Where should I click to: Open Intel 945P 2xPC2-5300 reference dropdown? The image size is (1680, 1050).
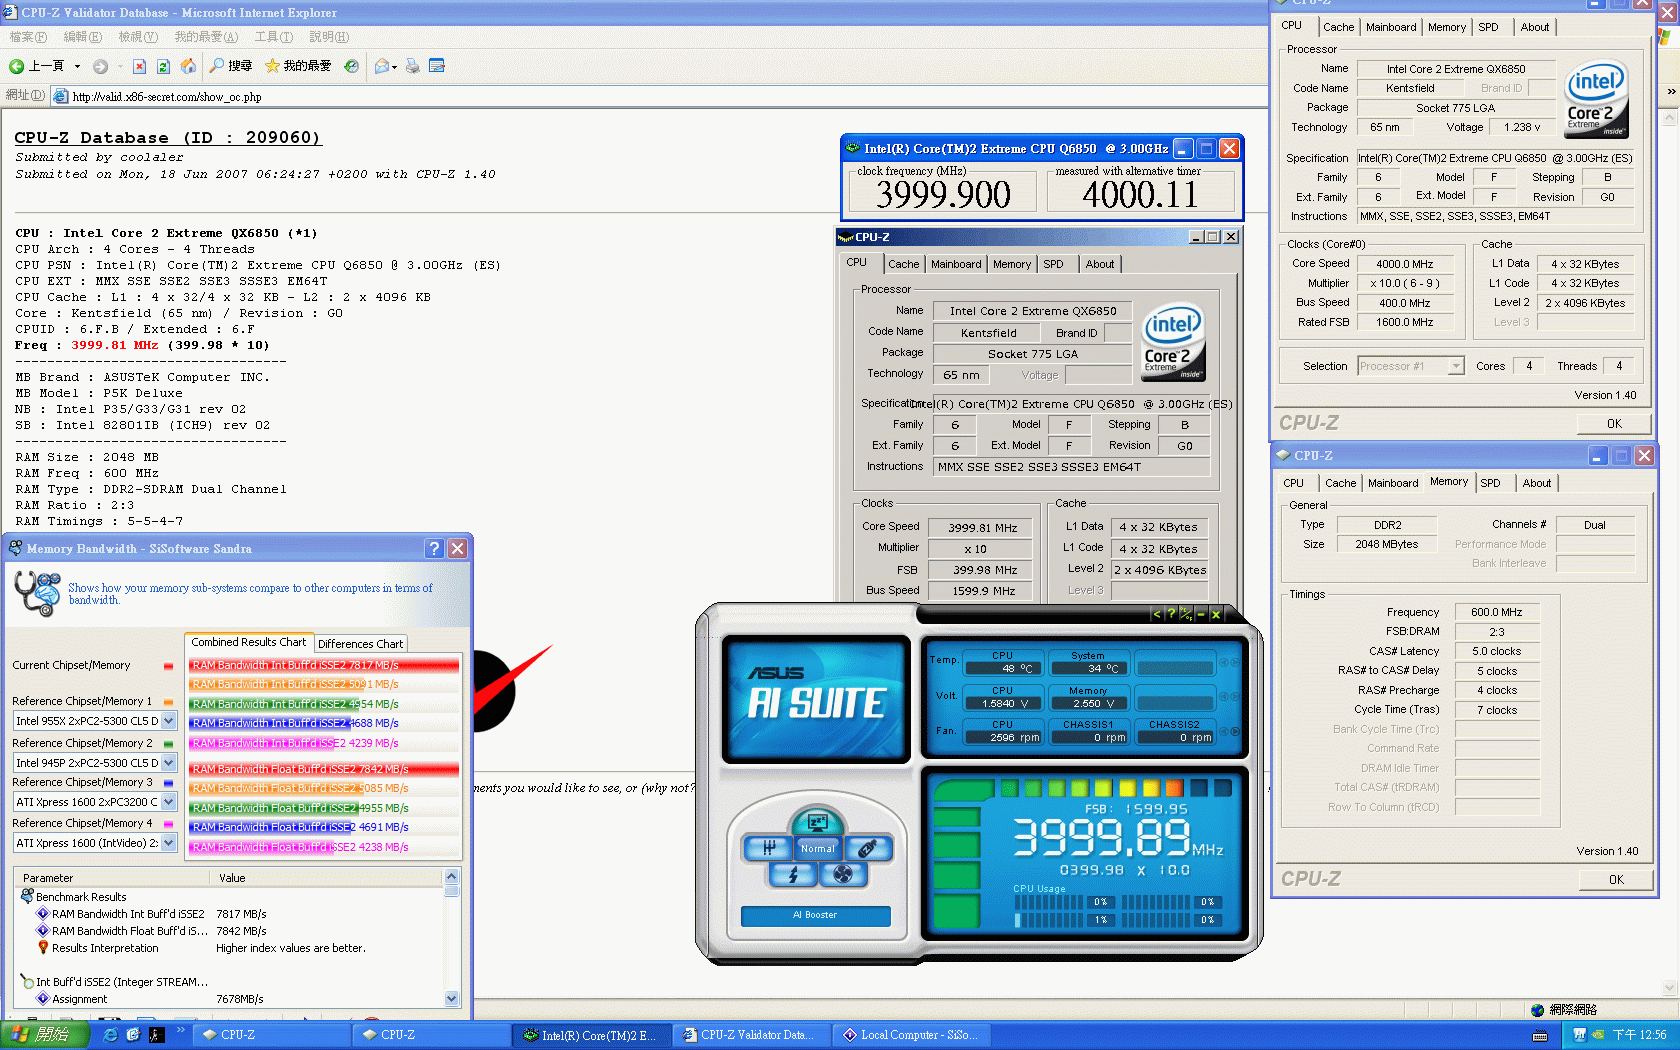coord(168,763)
